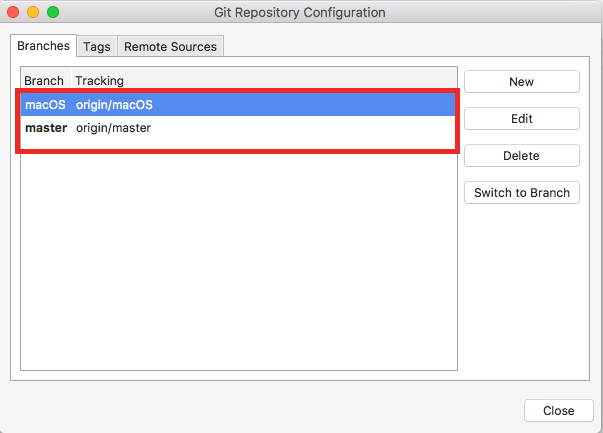Select the Branches tab
The width and height of the screenshot is (603, 433).
coord(44,47)
